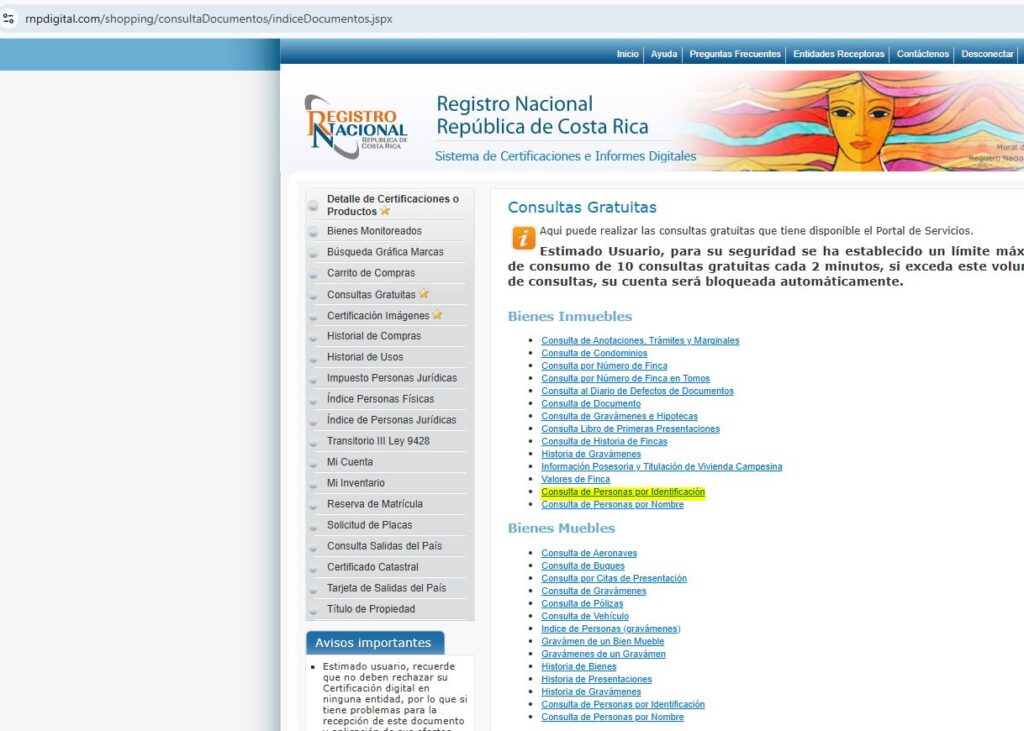Open Detalle de Certificaciones o Productos
1024x731 pixels.
pos(392,205)
